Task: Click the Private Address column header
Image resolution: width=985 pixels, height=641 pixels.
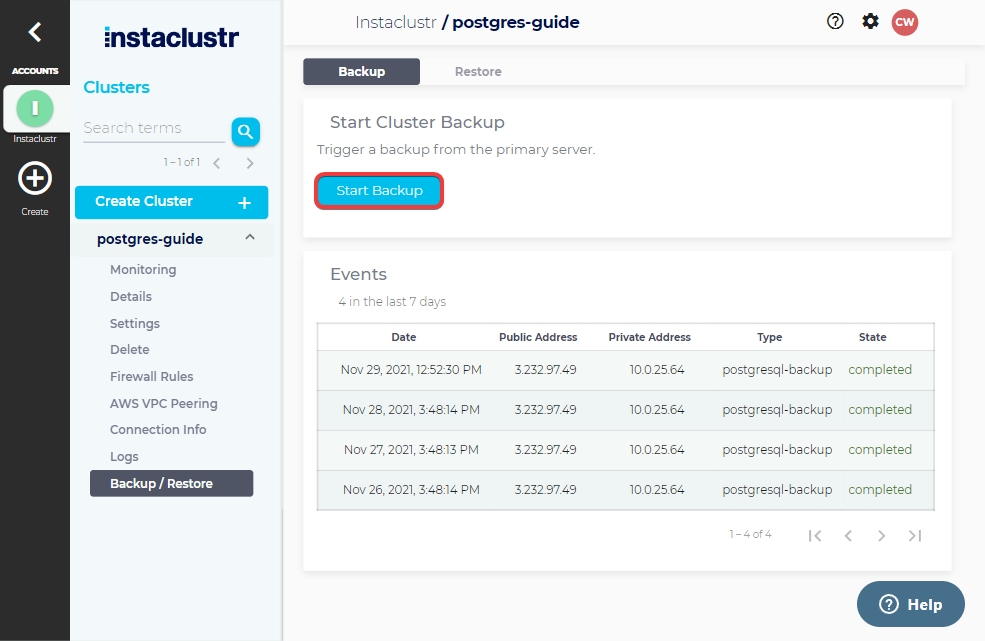Action: pos(649,337)
